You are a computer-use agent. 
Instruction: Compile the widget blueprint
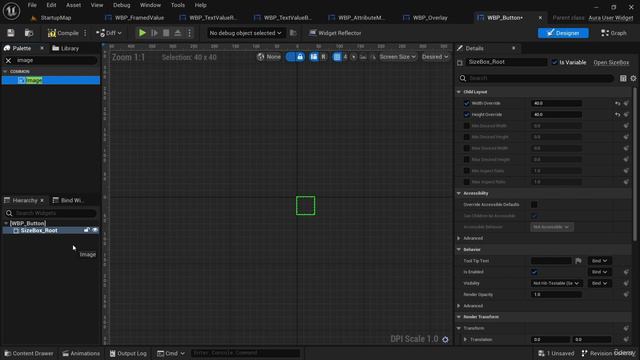point(63,33)
